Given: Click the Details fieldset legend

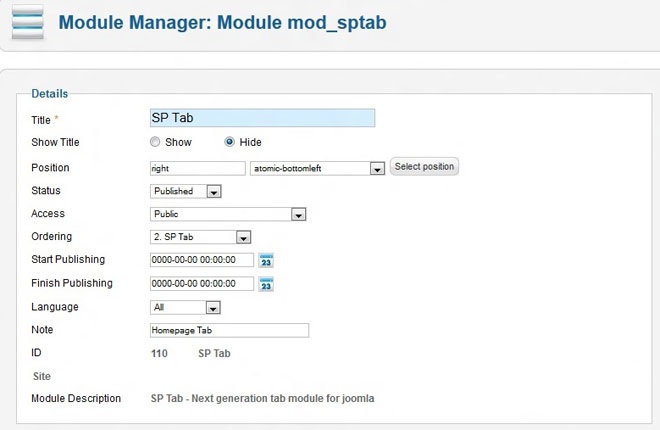Looking at the screenshot, I should click(50, 94).
